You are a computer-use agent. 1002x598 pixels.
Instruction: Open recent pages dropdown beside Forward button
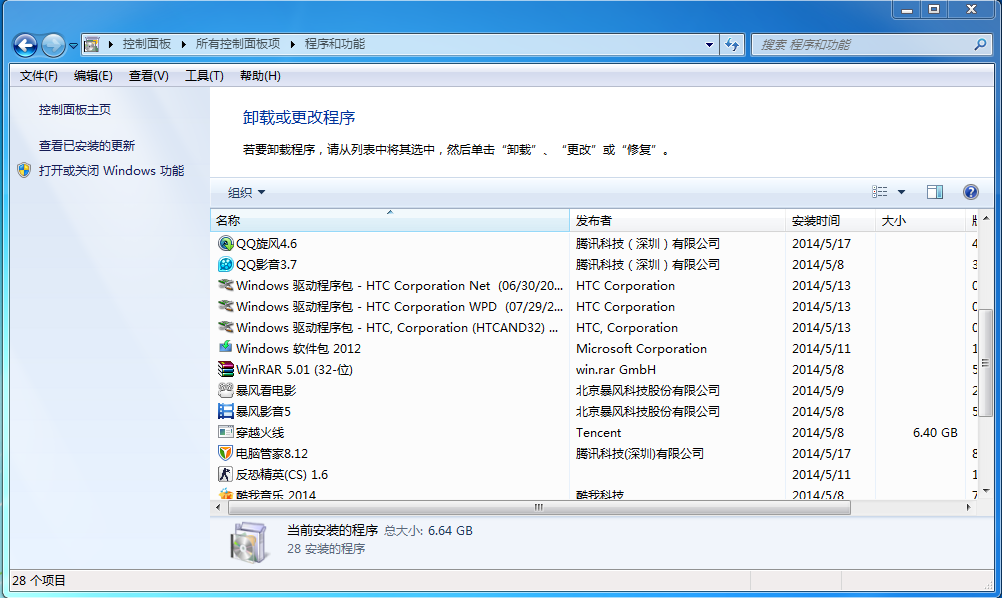click(x=73, y=45)
